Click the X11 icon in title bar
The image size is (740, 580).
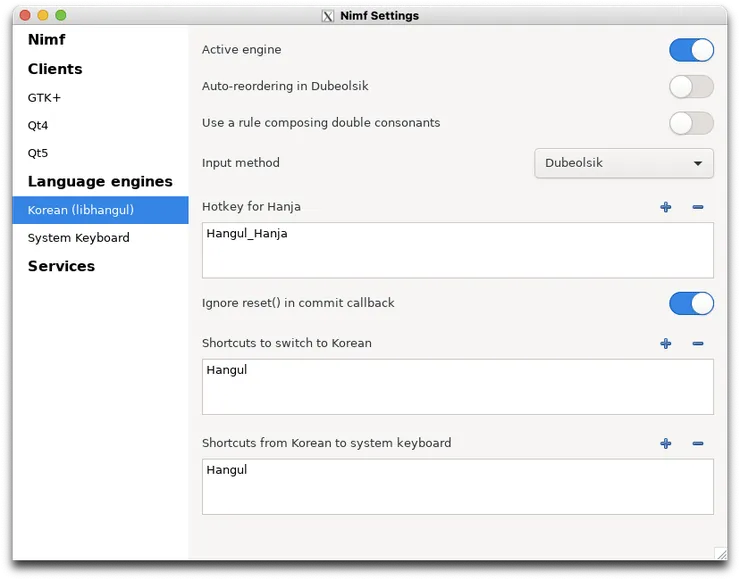pyautogui.click(x=328, y=16)
